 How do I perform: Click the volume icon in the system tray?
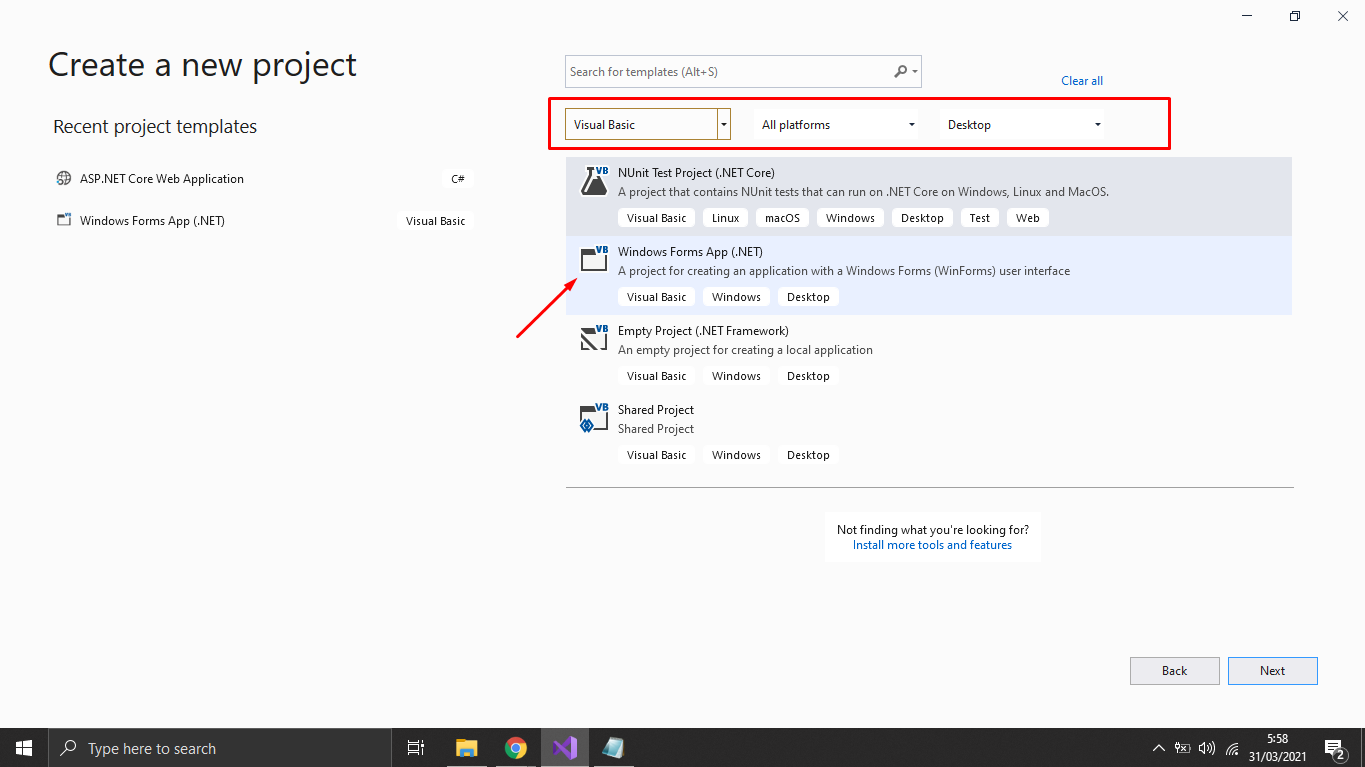1207,747
